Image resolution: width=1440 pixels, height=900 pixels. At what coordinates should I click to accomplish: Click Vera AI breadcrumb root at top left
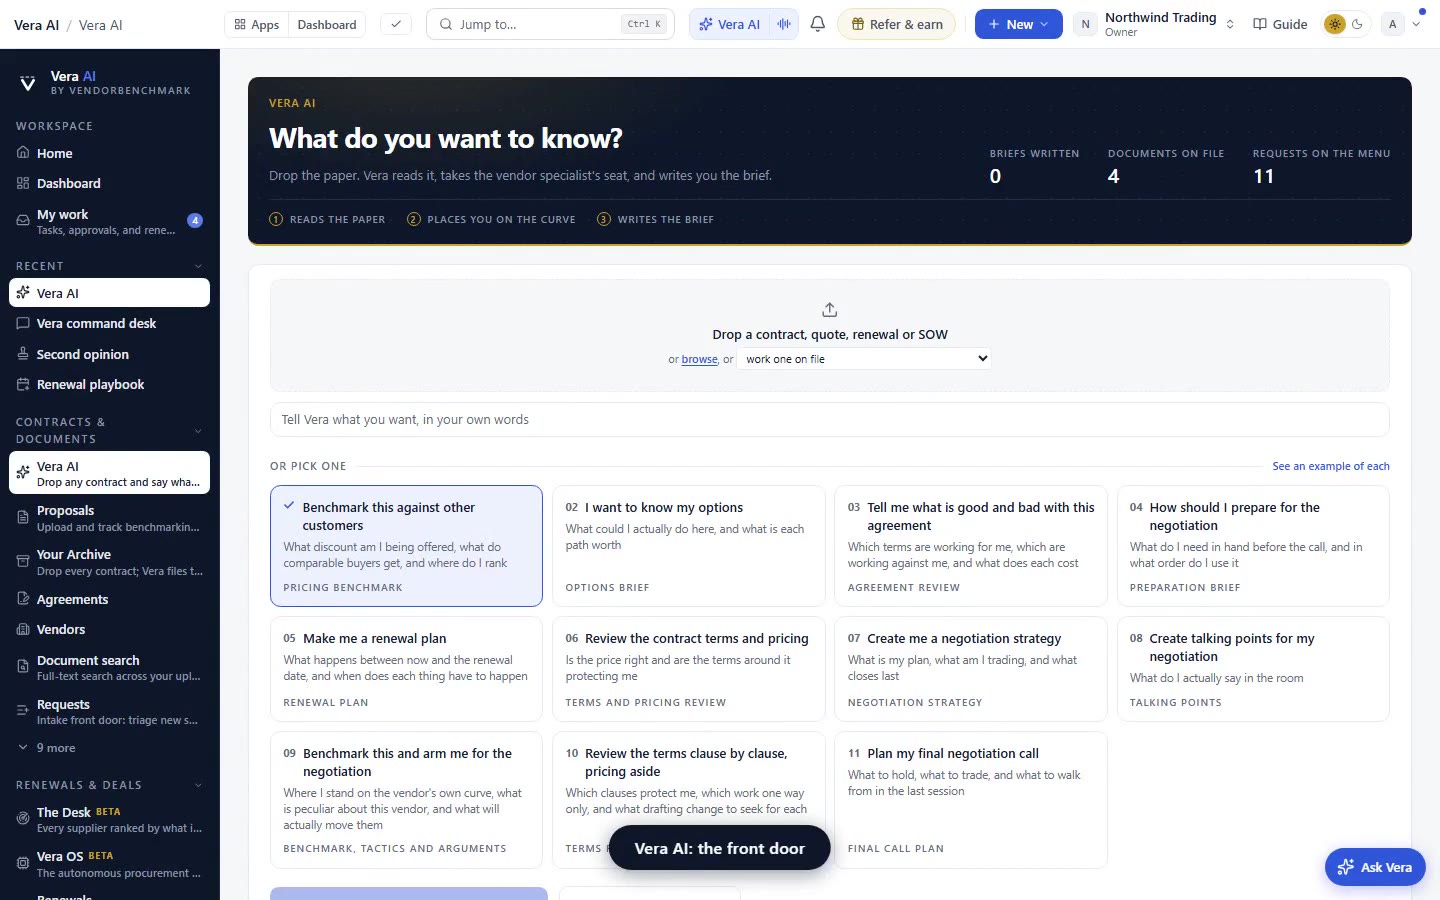click(x=36, y=25)
